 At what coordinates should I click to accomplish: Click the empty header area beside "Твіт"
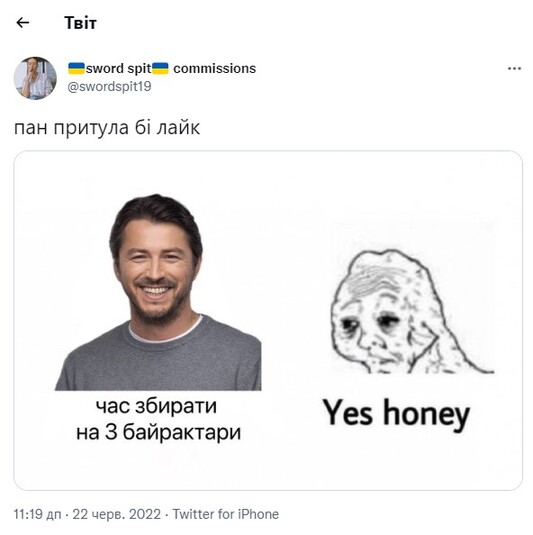point(307,23)
